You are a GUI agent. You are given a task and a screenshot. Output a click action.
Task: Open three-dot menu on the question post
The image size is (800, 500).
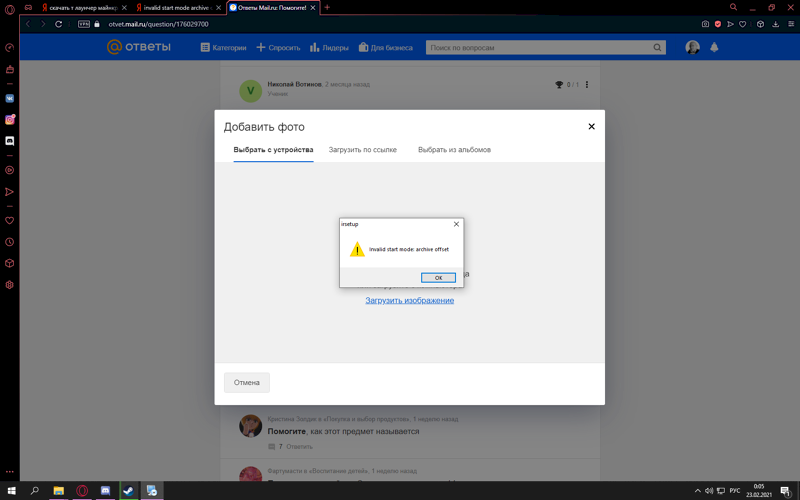click(587, 85)
